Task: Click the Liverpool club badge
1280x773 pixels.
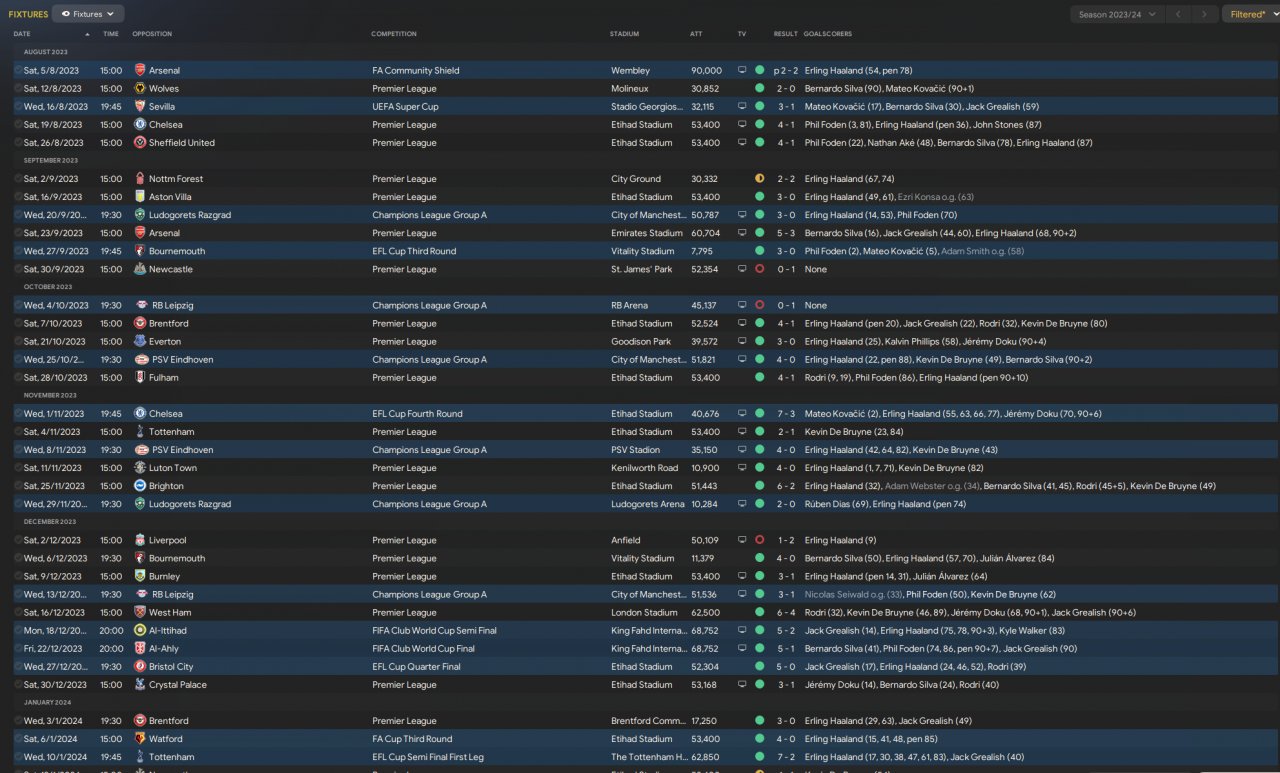Action: click(x=139, y=541)
